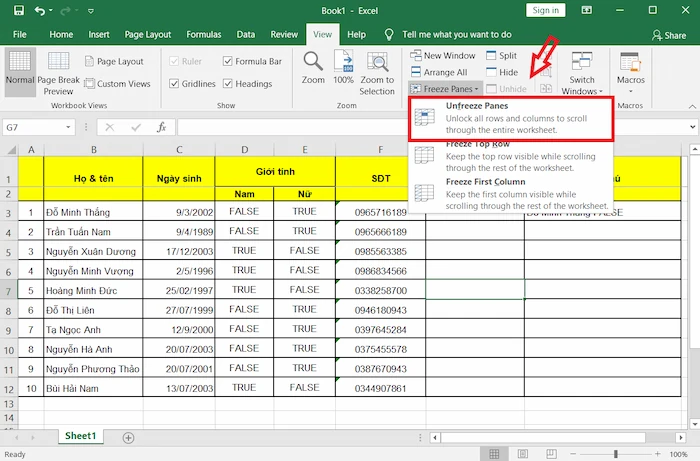700x461 pixels.
Task: Open the Zoom dialog
Action: click(313, 68)
